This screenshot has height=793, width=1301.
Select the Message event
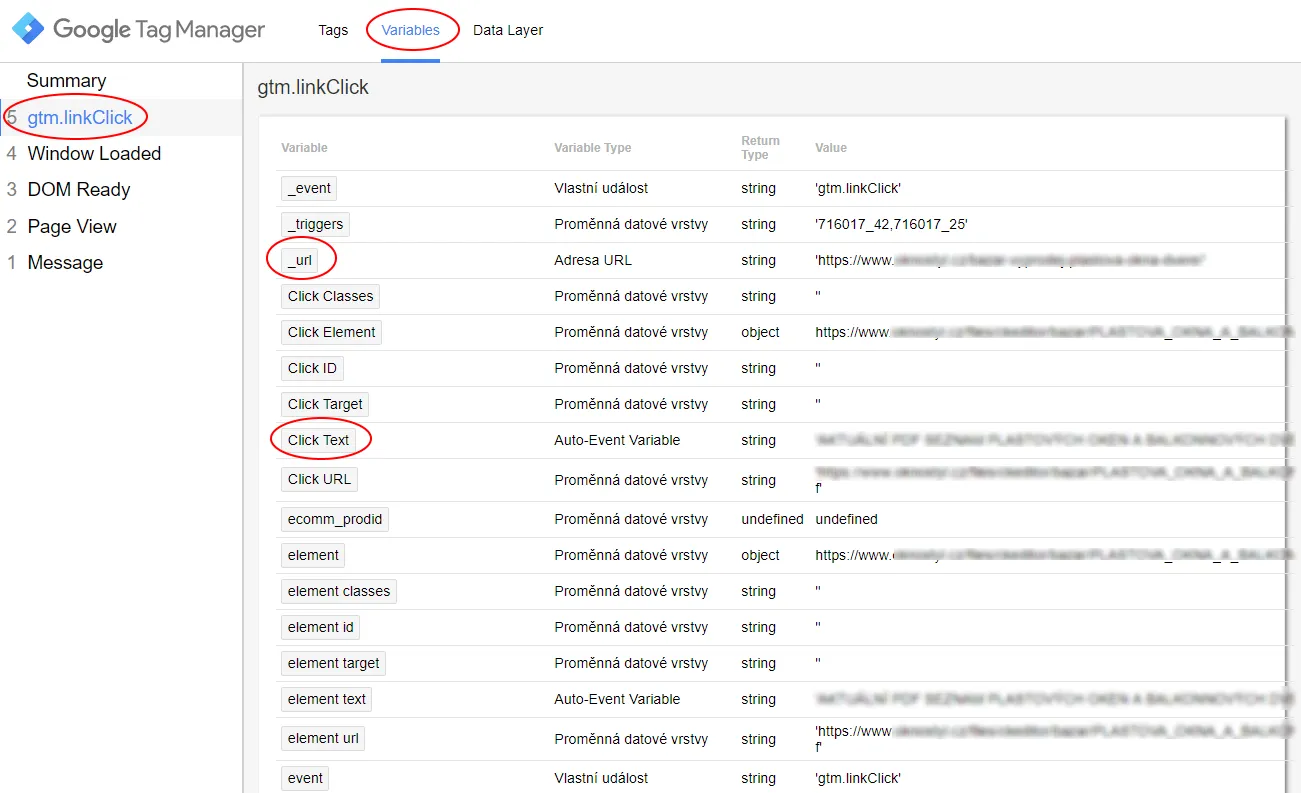65,262
